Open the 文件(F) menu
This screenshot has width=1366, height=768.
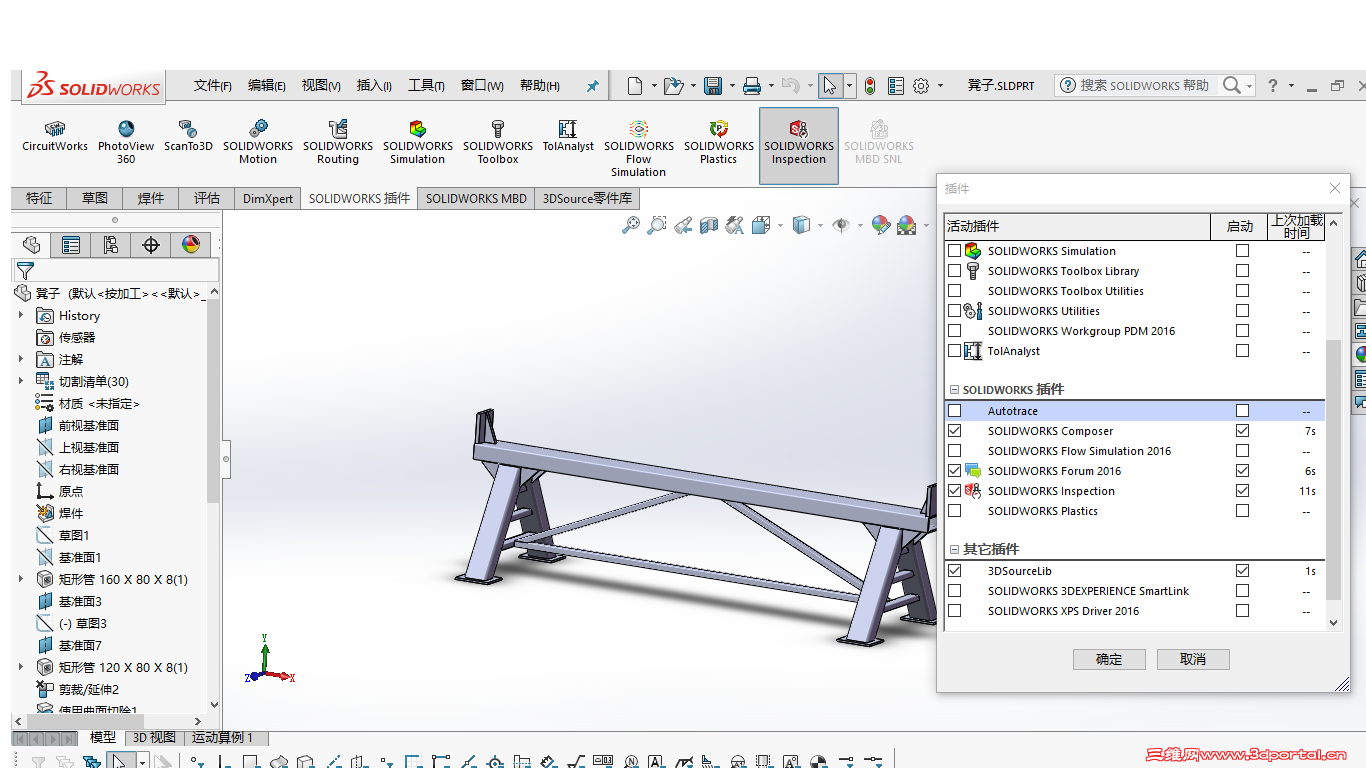[x=213, y=86]
